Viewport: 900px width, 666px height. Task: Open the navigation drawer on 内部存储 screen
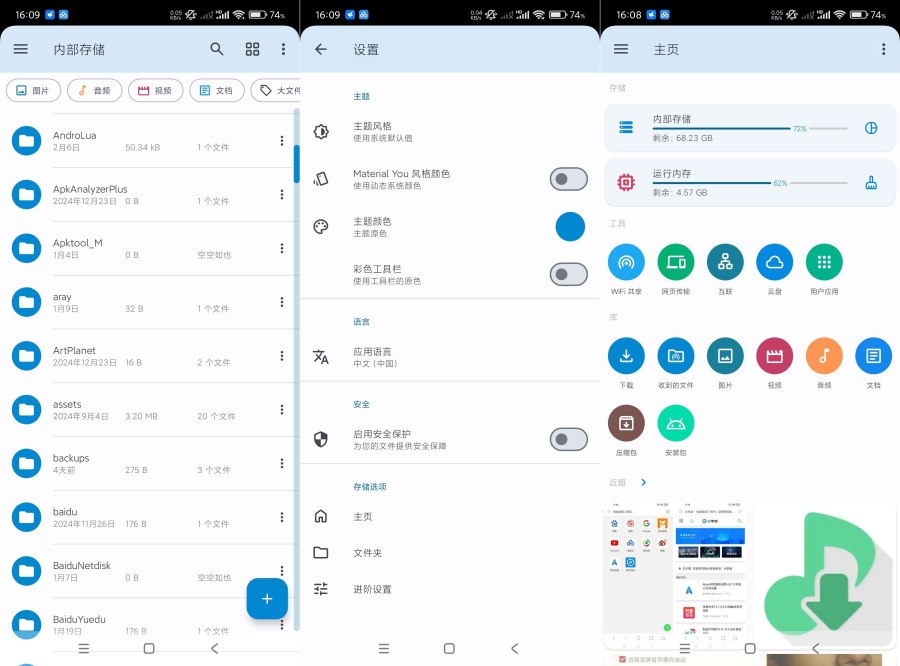[20, 49]
